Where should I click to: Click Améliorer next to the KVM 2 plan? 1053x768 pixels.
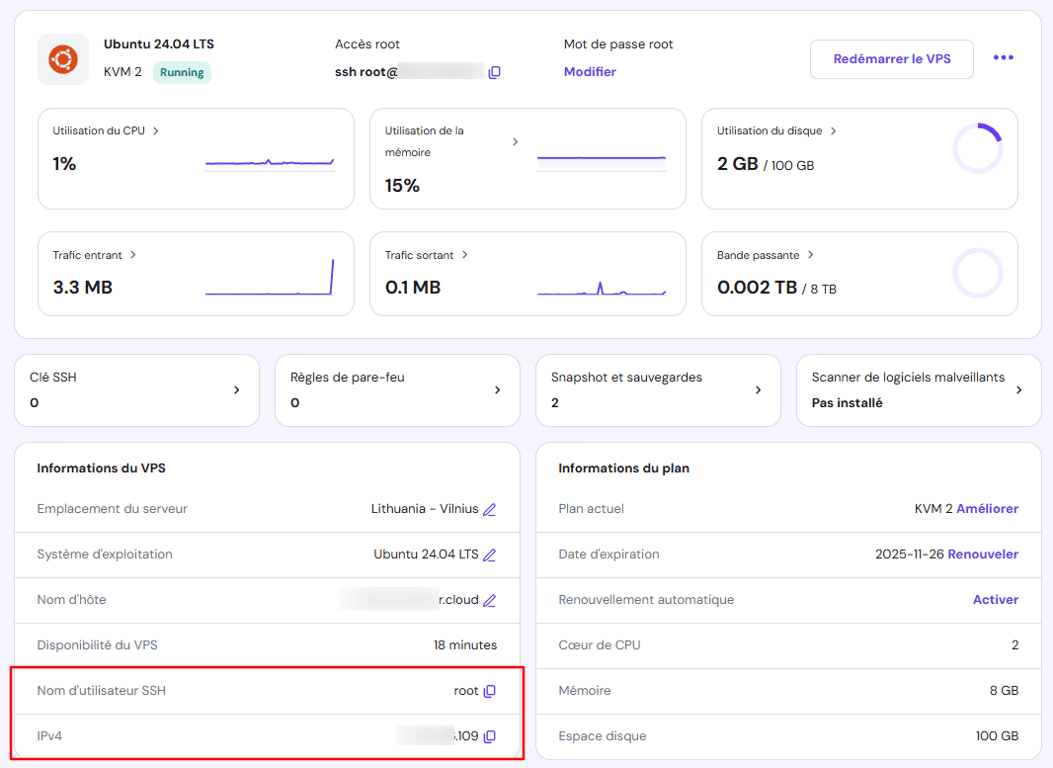[x=989, y=509]
